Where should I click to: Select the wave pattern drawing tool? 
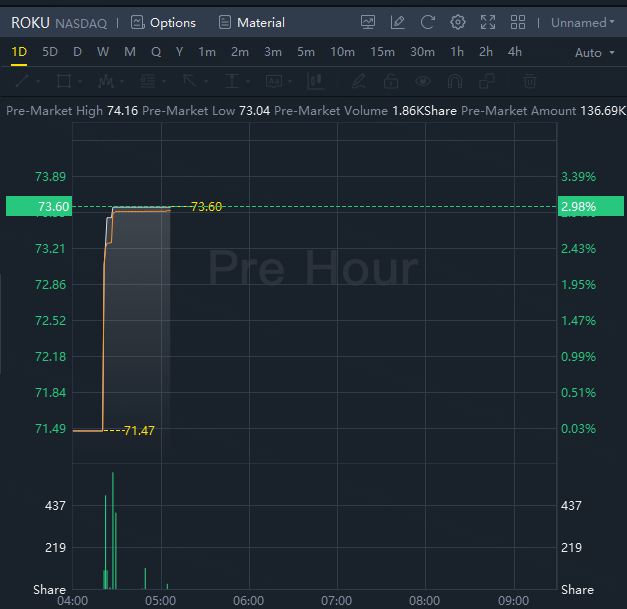106,81
